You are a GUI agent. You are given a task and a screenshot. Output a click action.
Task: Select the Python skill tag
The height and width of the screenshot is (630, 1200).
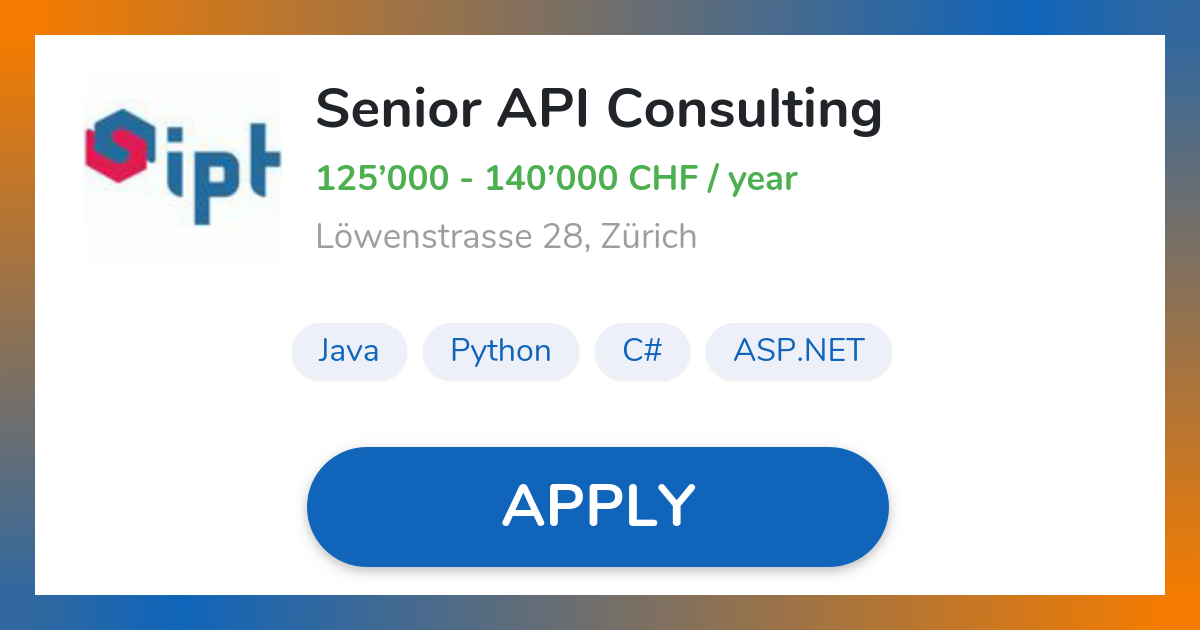(x=501, y=351)
